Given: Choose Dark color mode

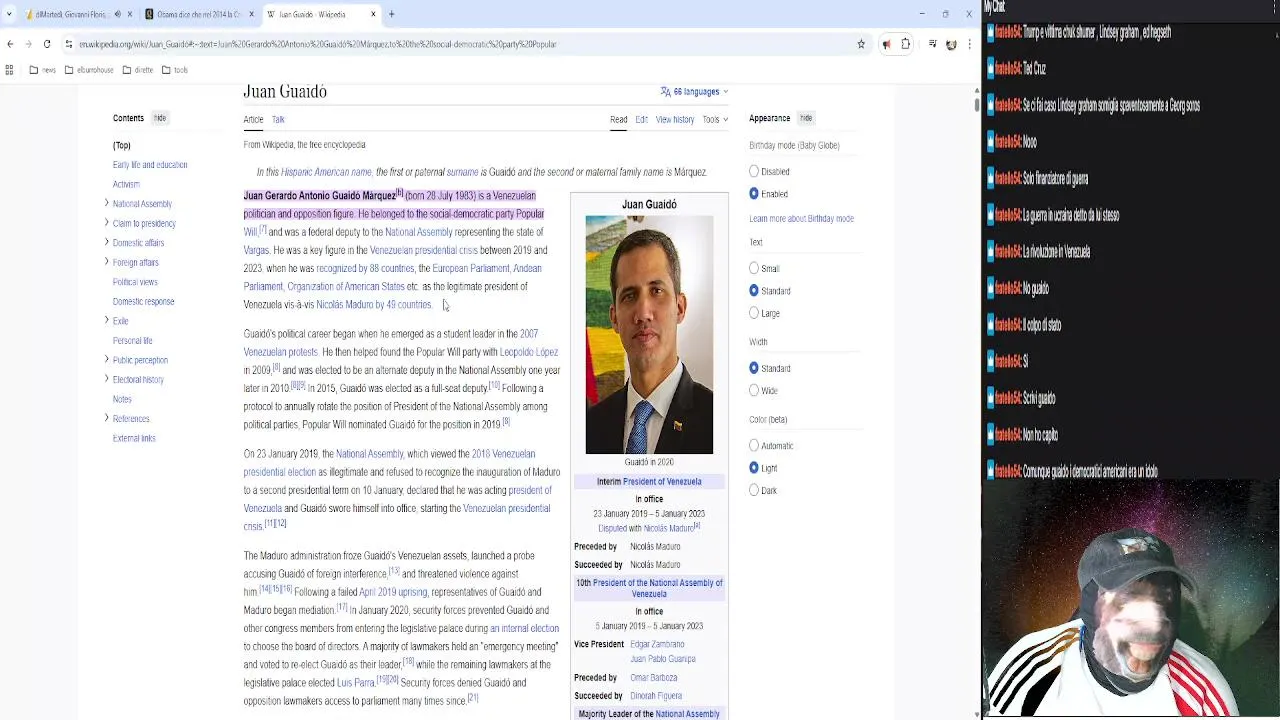Looking at the screenshot, I should (x=754, y=490).
